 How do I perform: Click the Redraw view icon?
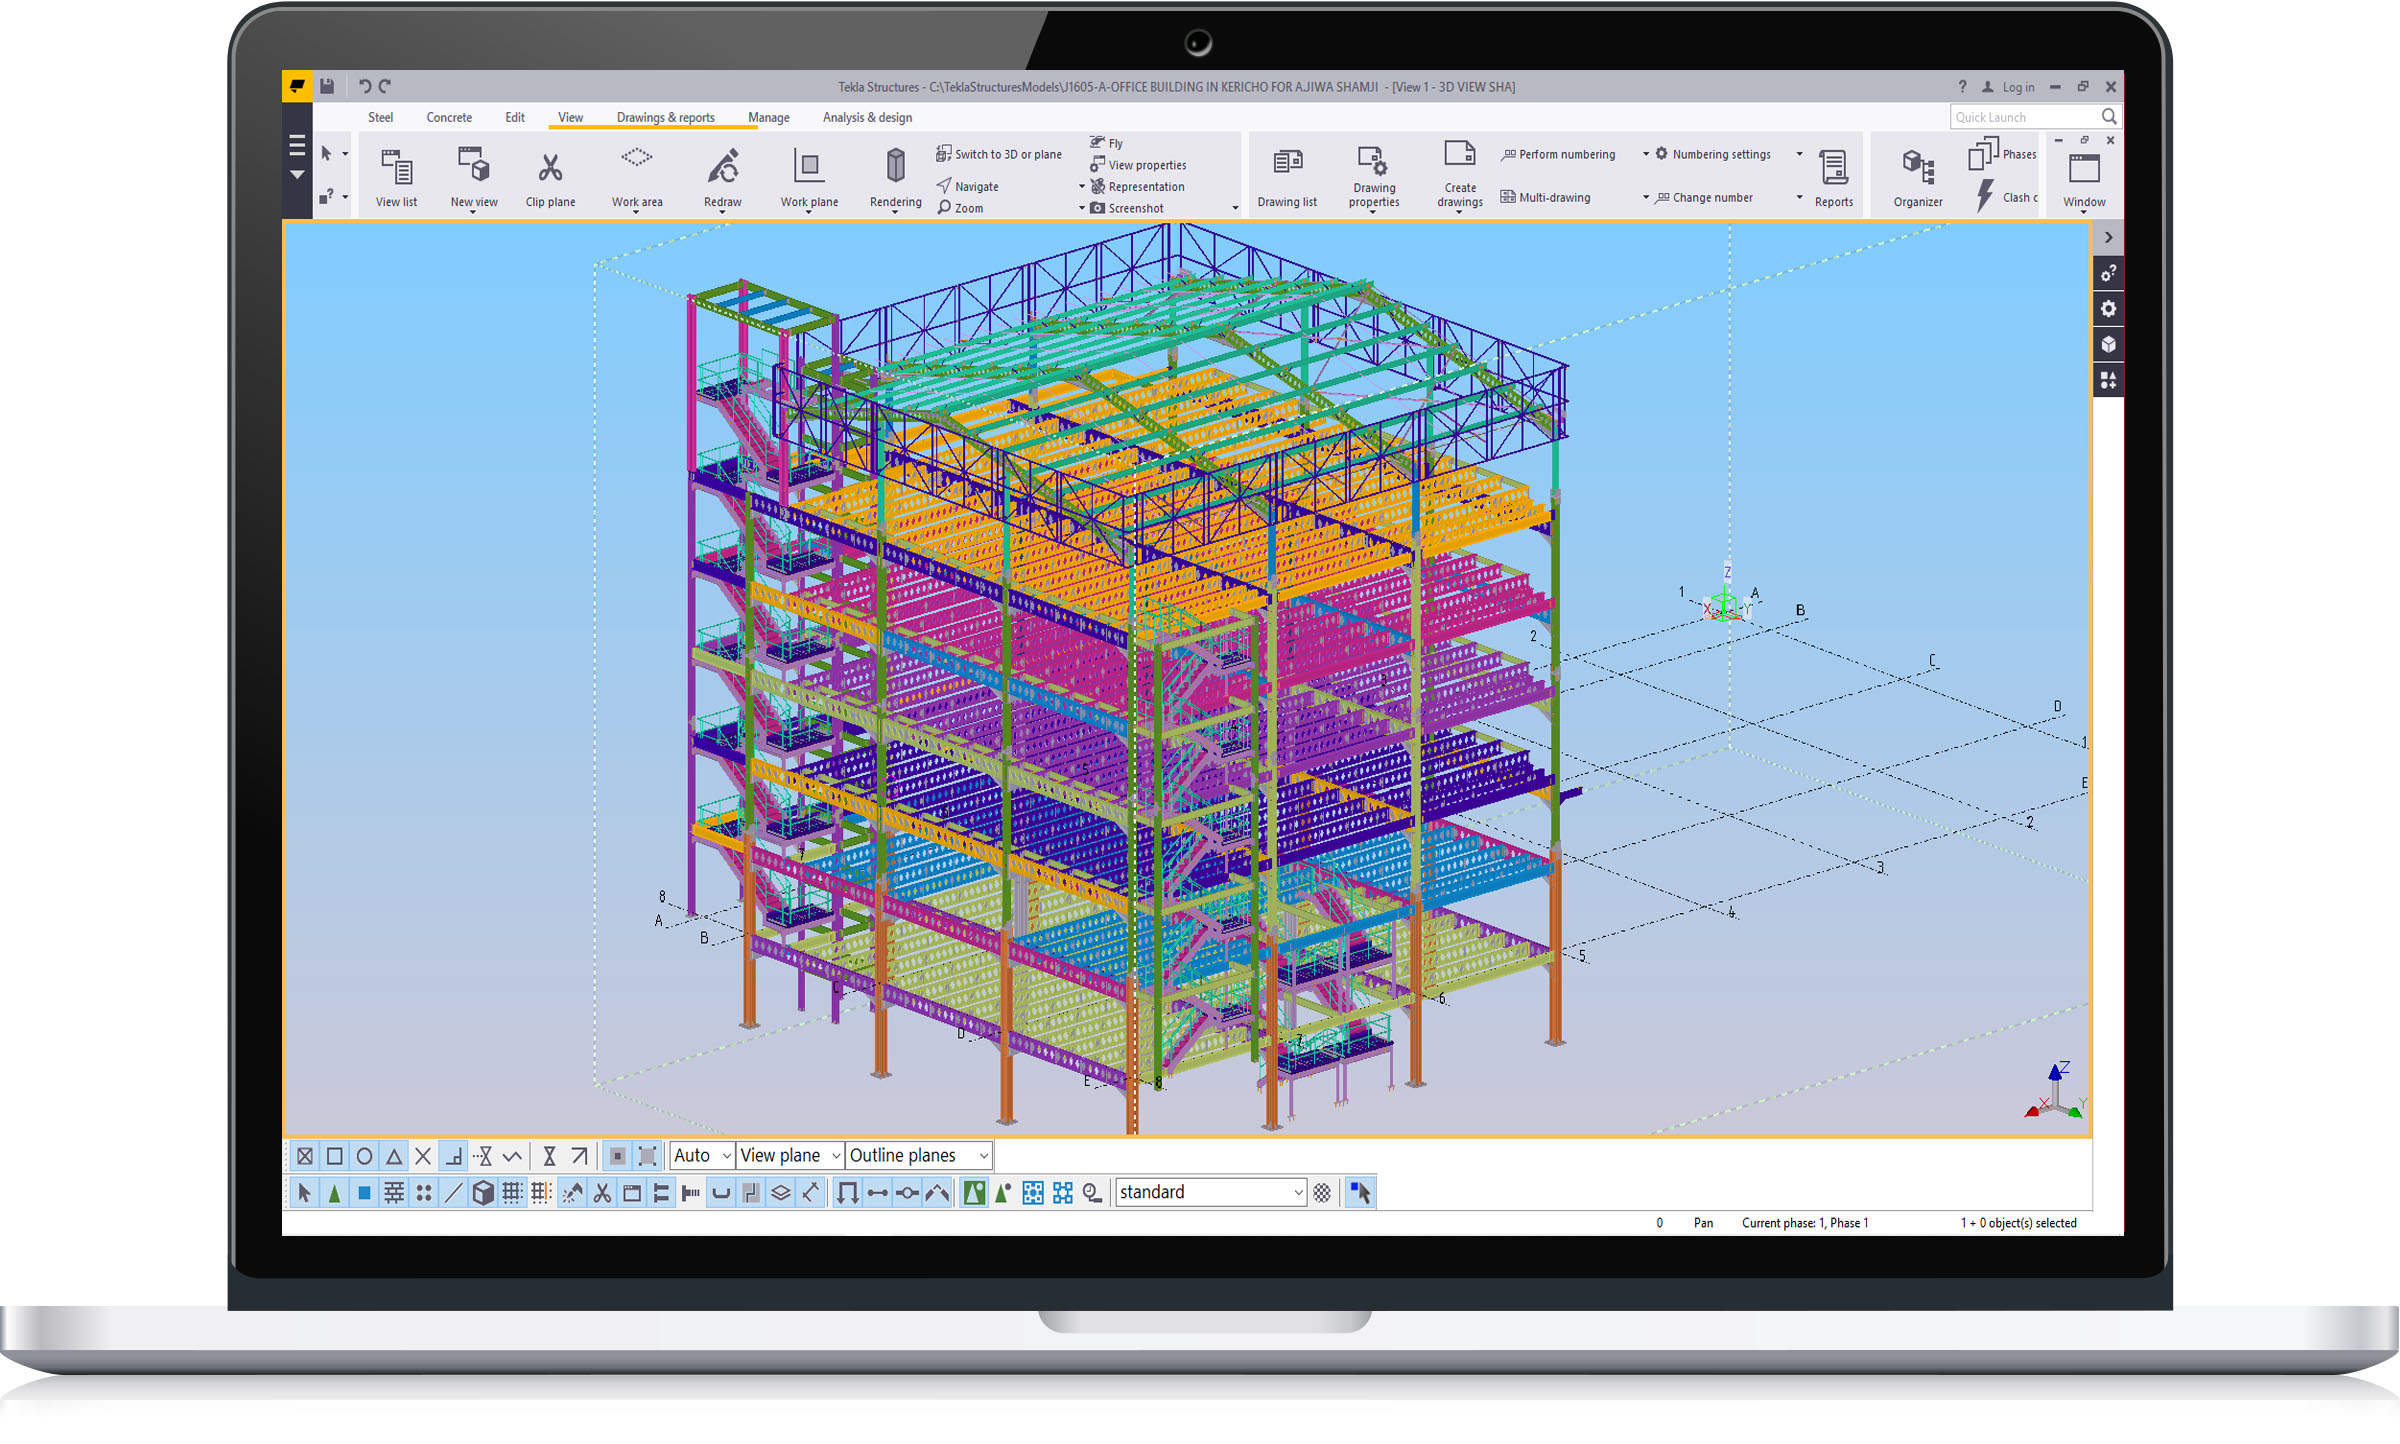click(x=722, y=167)
